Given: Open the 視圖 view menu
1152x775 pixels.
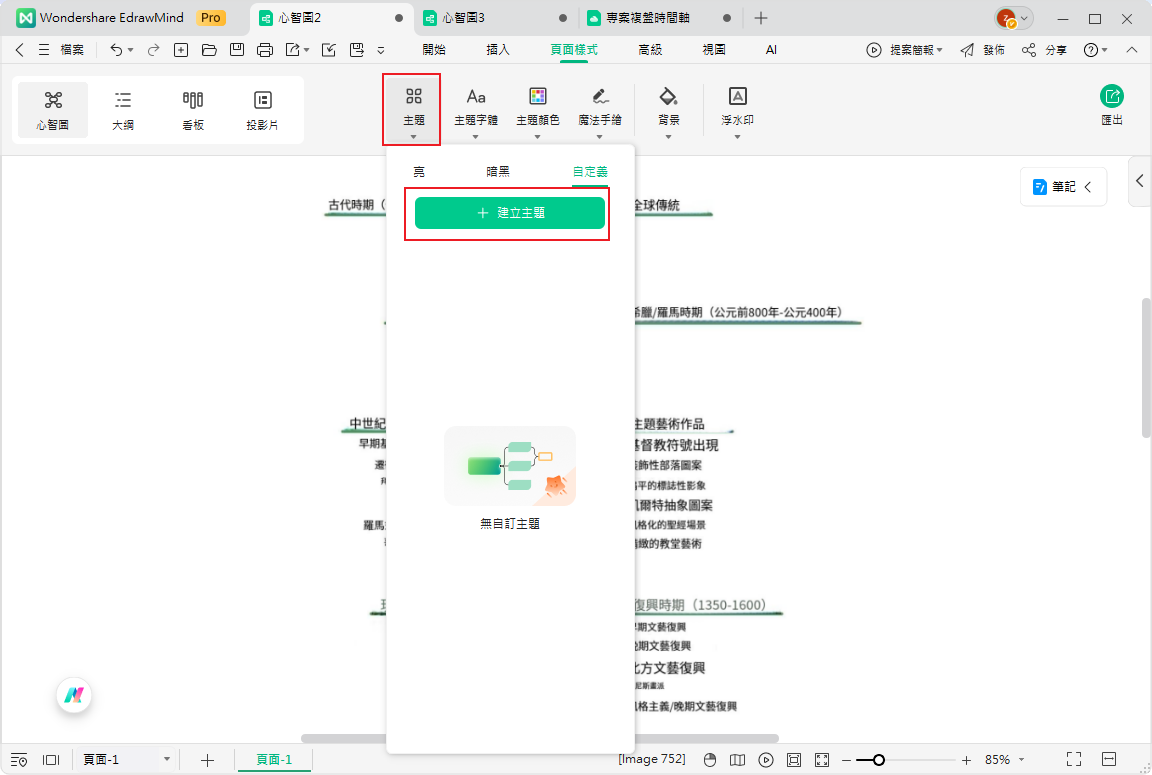Looking at the screenshot, I should [x=713, y=49].
